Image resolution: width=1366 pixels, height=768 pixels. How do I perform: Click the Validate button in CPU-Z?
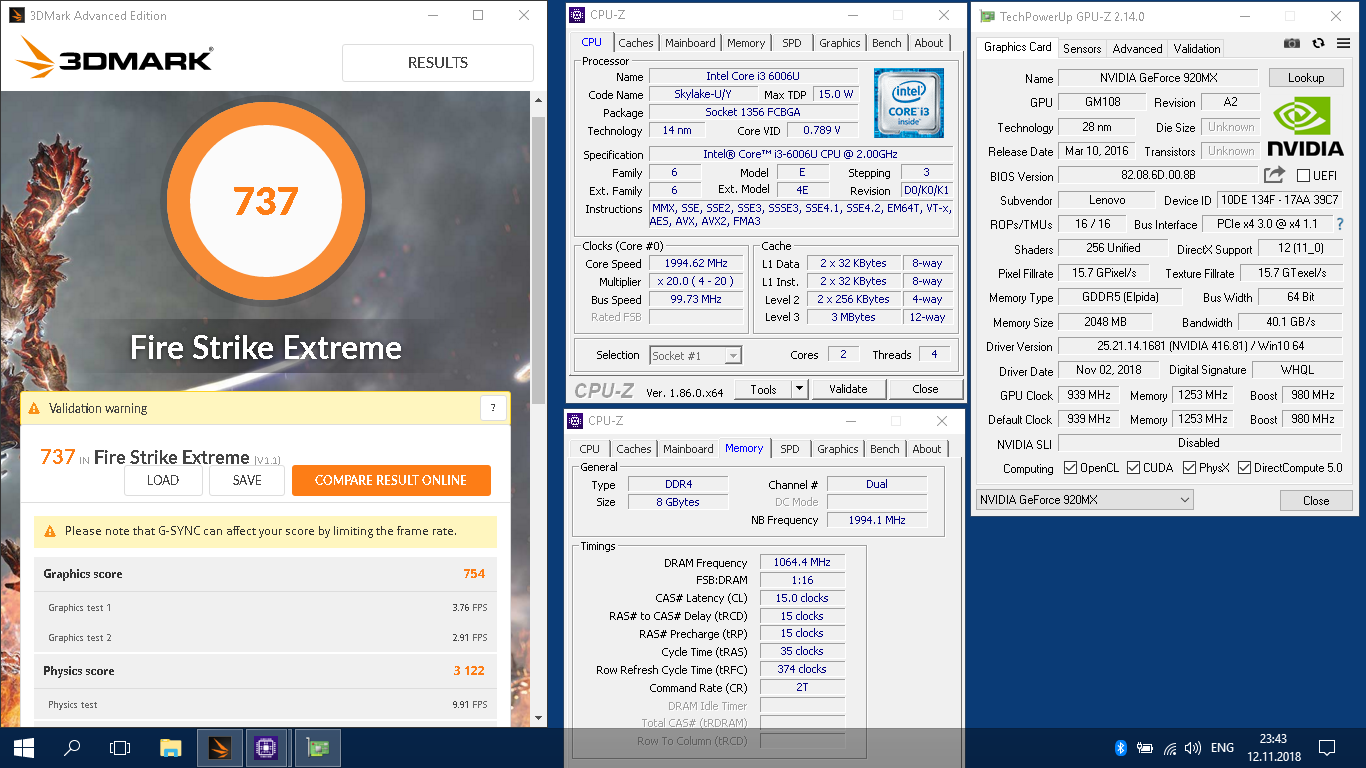[848, 389]
